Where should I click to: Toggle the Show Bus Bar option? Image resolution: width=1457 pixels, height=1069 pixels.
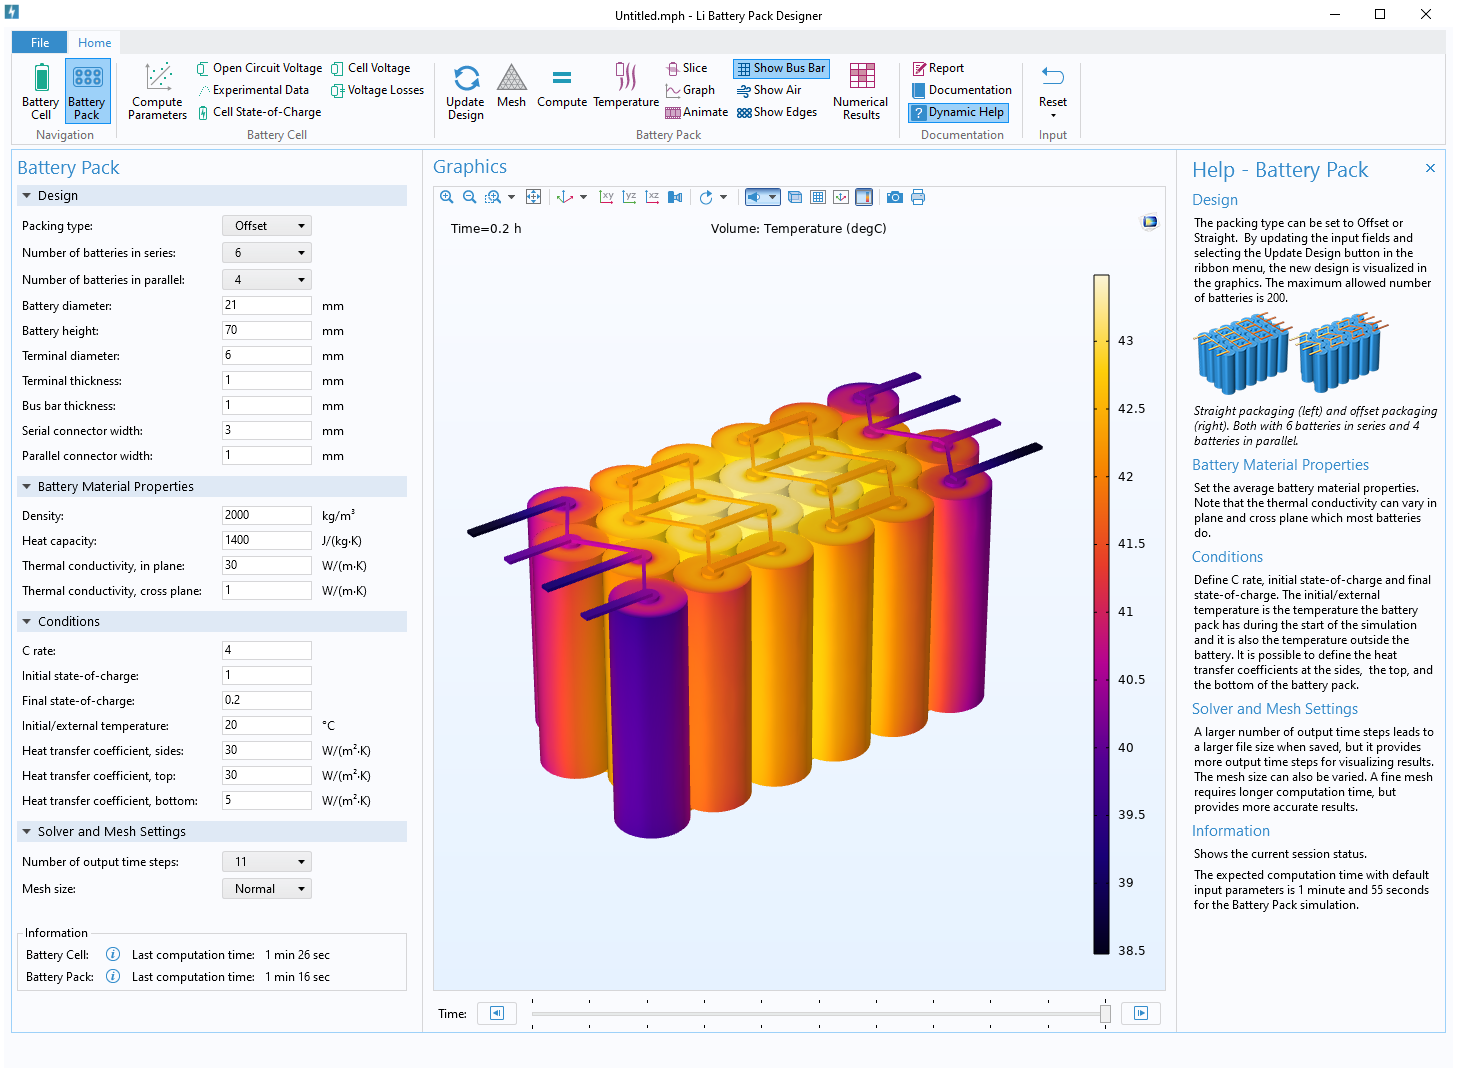coord(781,68)
